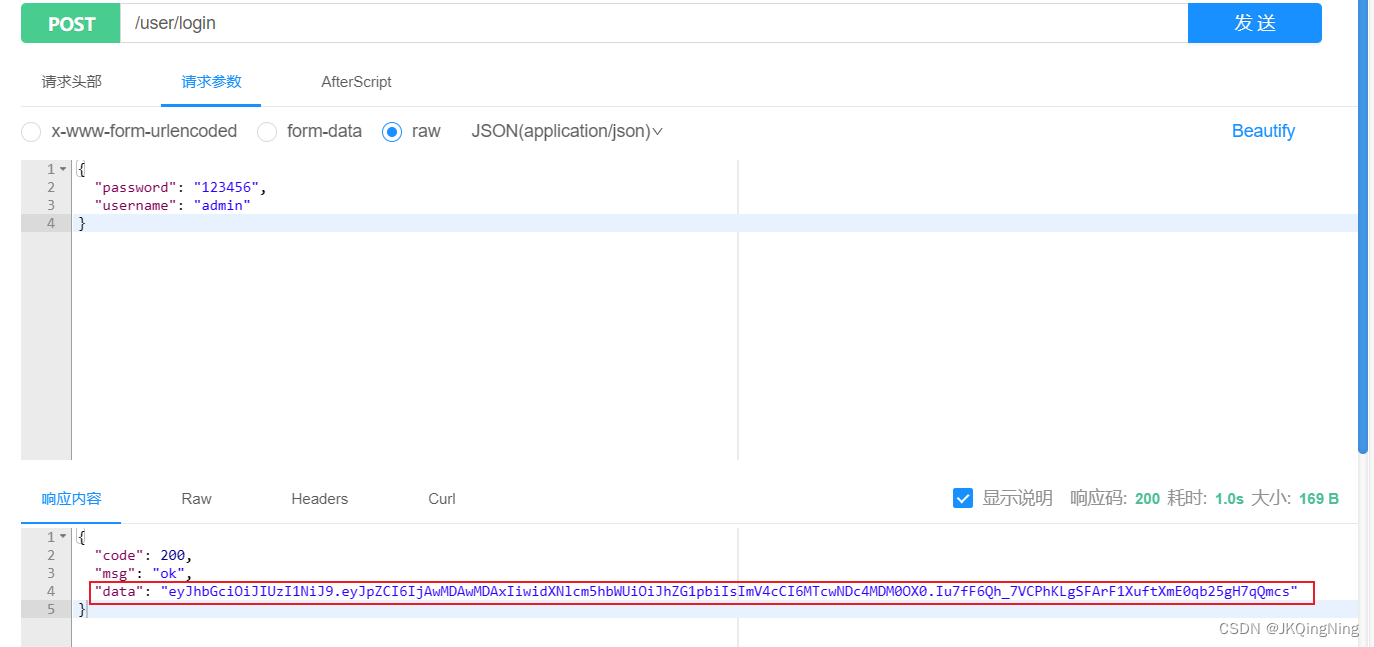Click the 1.0s elapsed time value
Viewport: 1374px width, 647px height.
tap(1229, 498)
